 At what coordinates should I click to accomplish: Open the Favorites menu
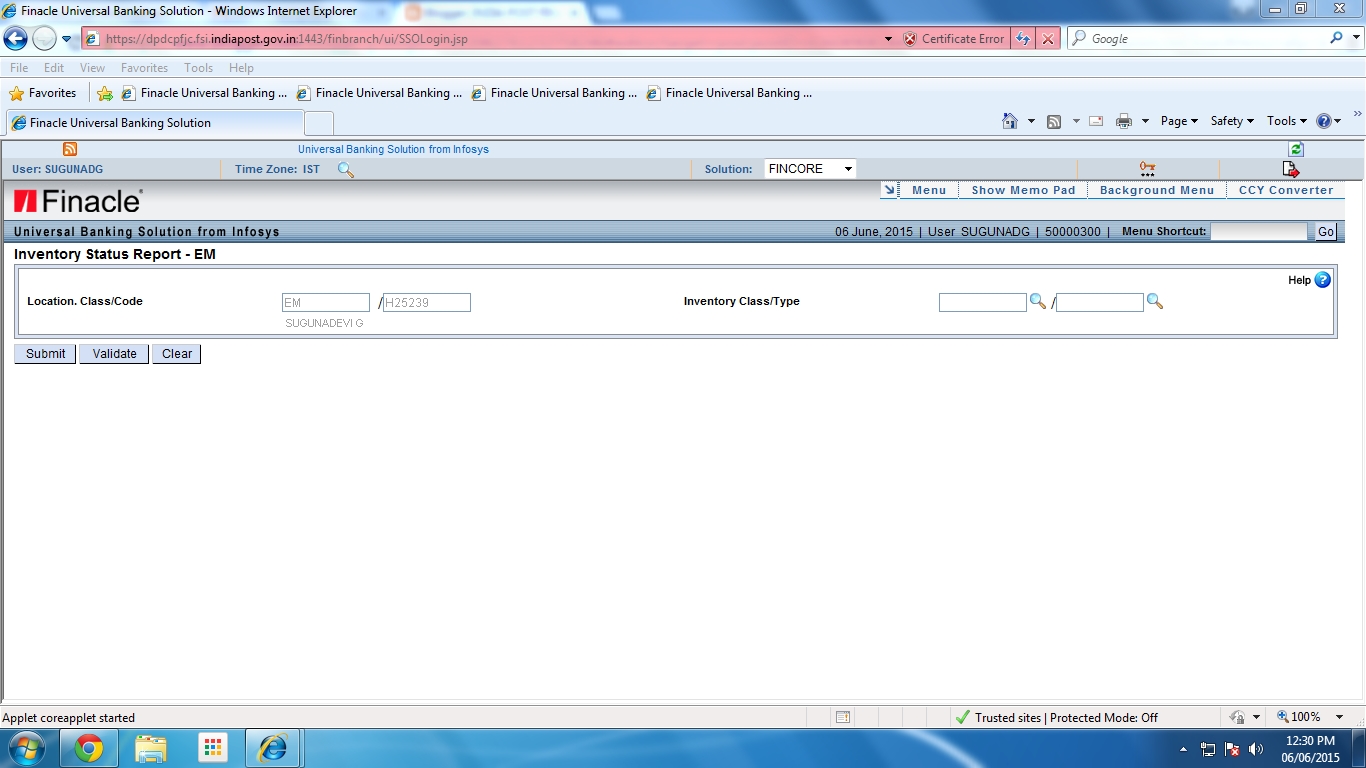coord(144,67)
